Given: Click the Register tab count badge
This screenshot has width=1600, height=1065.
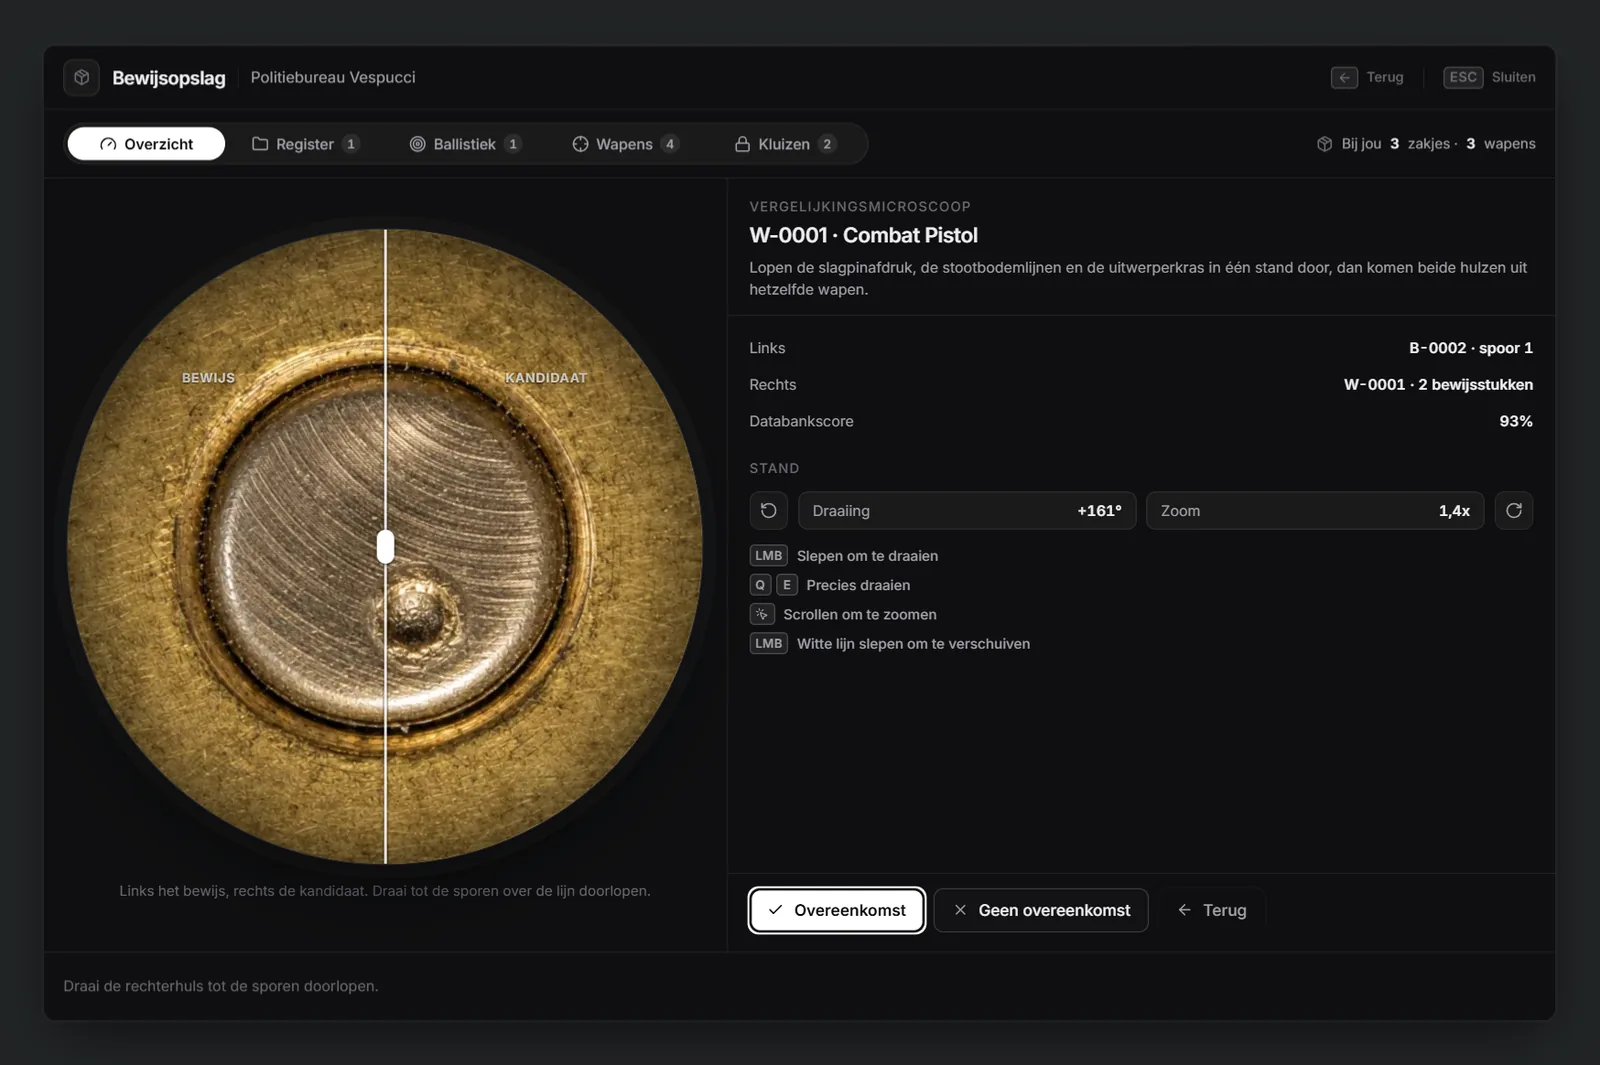Looking at the screenshot, I should (x=351, y=144).
